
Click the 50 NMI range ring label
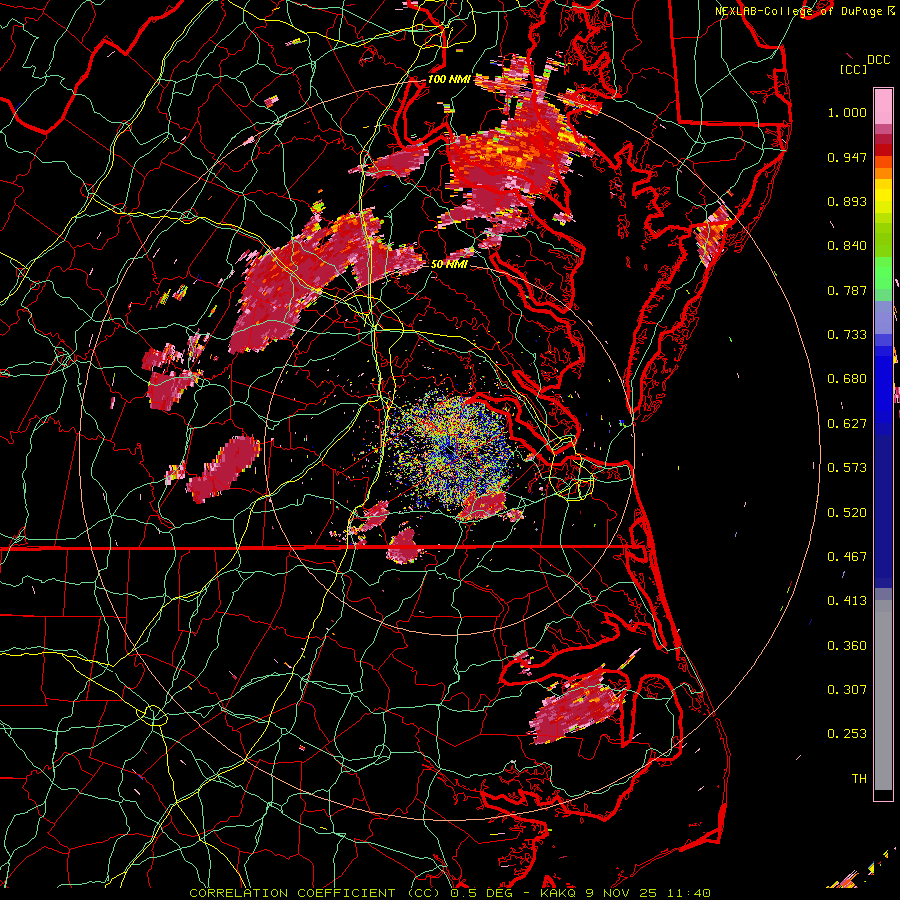click(448, 264)
